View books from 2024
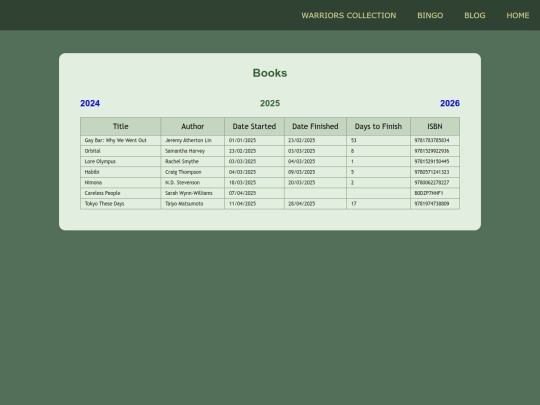Image resolution: width=540 pixels, height=405 pixels. [x=90, y=103]
